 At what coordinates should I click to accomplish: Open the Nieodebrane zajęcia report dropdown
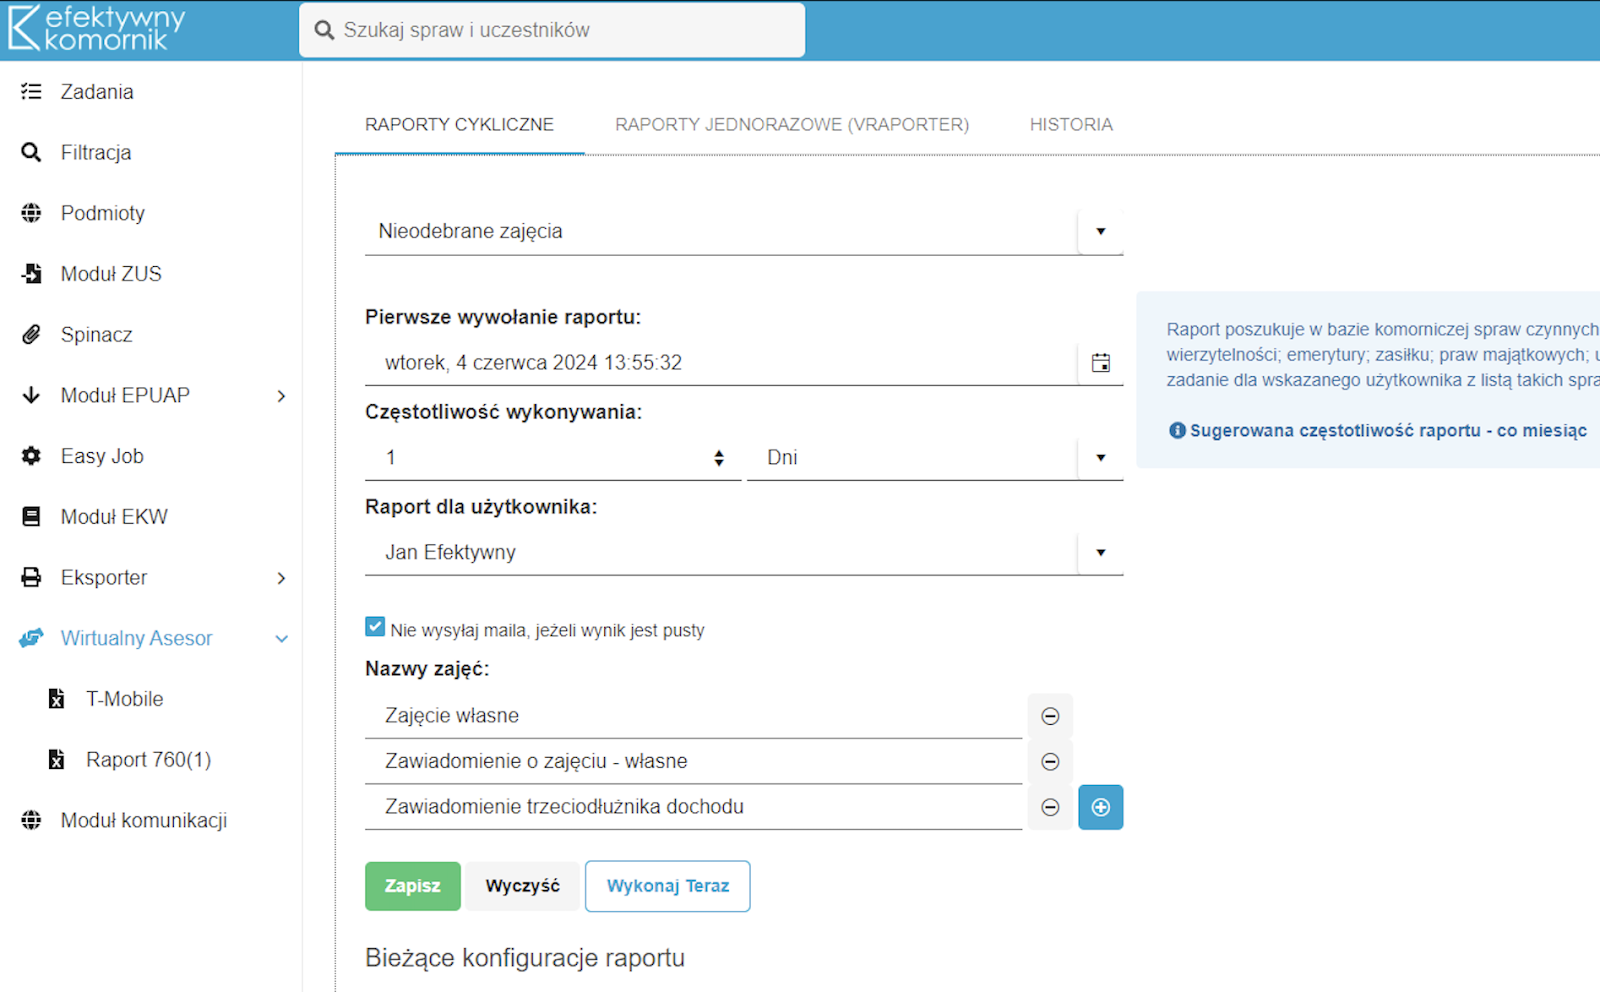1100,231
